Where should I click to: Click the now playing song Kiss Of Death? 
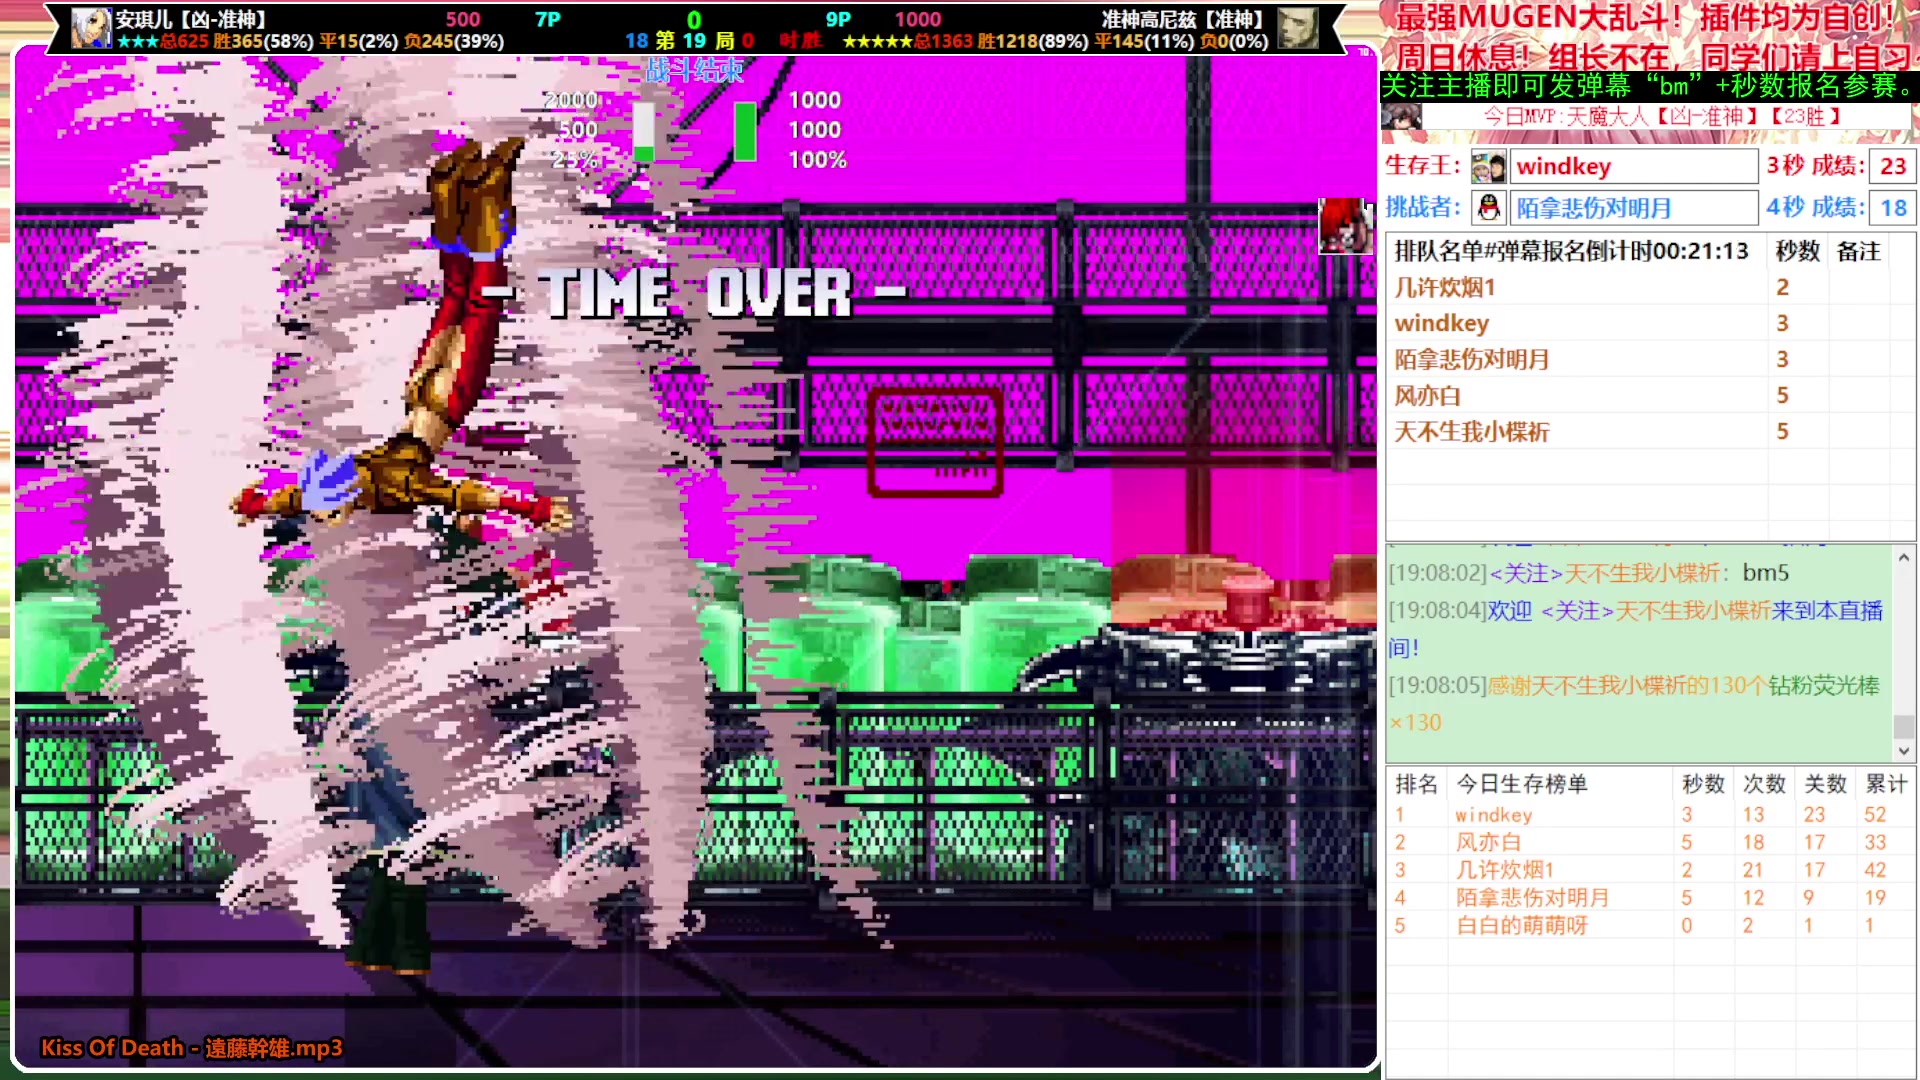click(x=191, y=1048)
